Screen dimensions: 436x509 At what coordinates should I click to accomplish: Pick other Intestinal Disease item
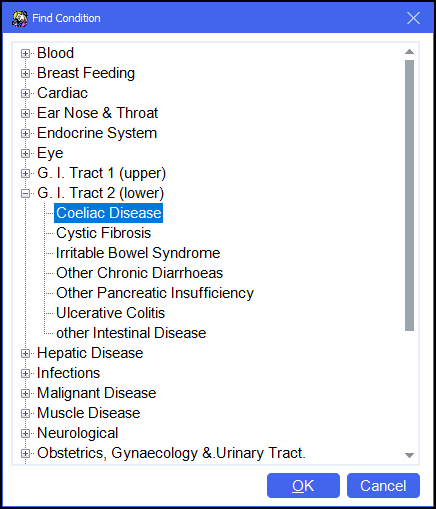131,333
